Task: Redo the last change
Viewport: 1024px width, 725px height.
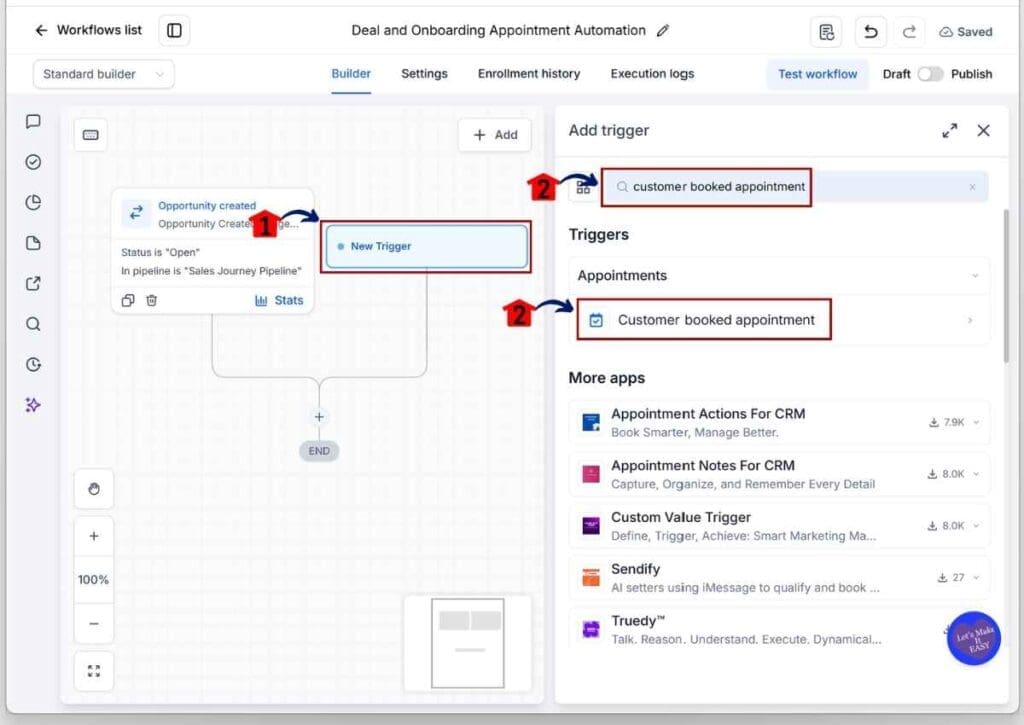Action: [x=909, y=31]
